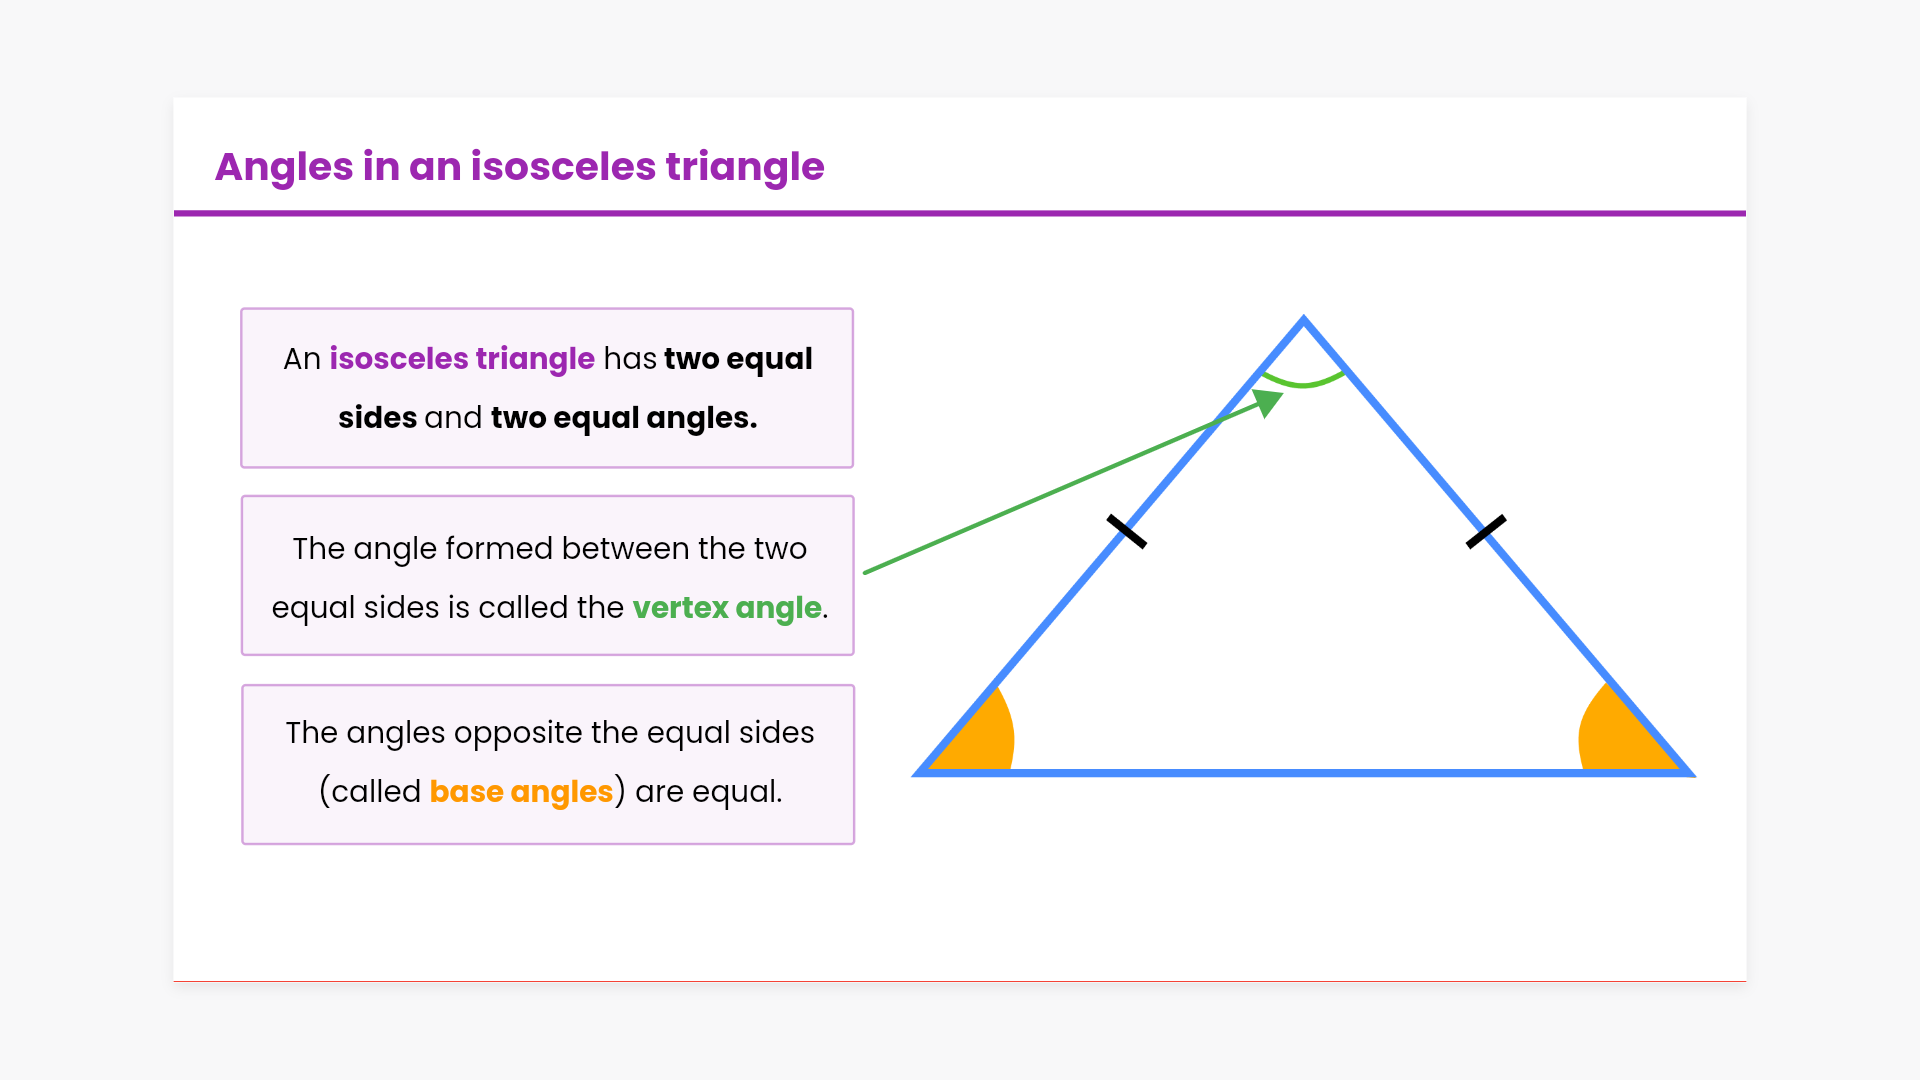The width and height of the screenshot is (1920, 1080).
Task: Click the purple "isosceles triangle" phrase
Action: (462, 358)
